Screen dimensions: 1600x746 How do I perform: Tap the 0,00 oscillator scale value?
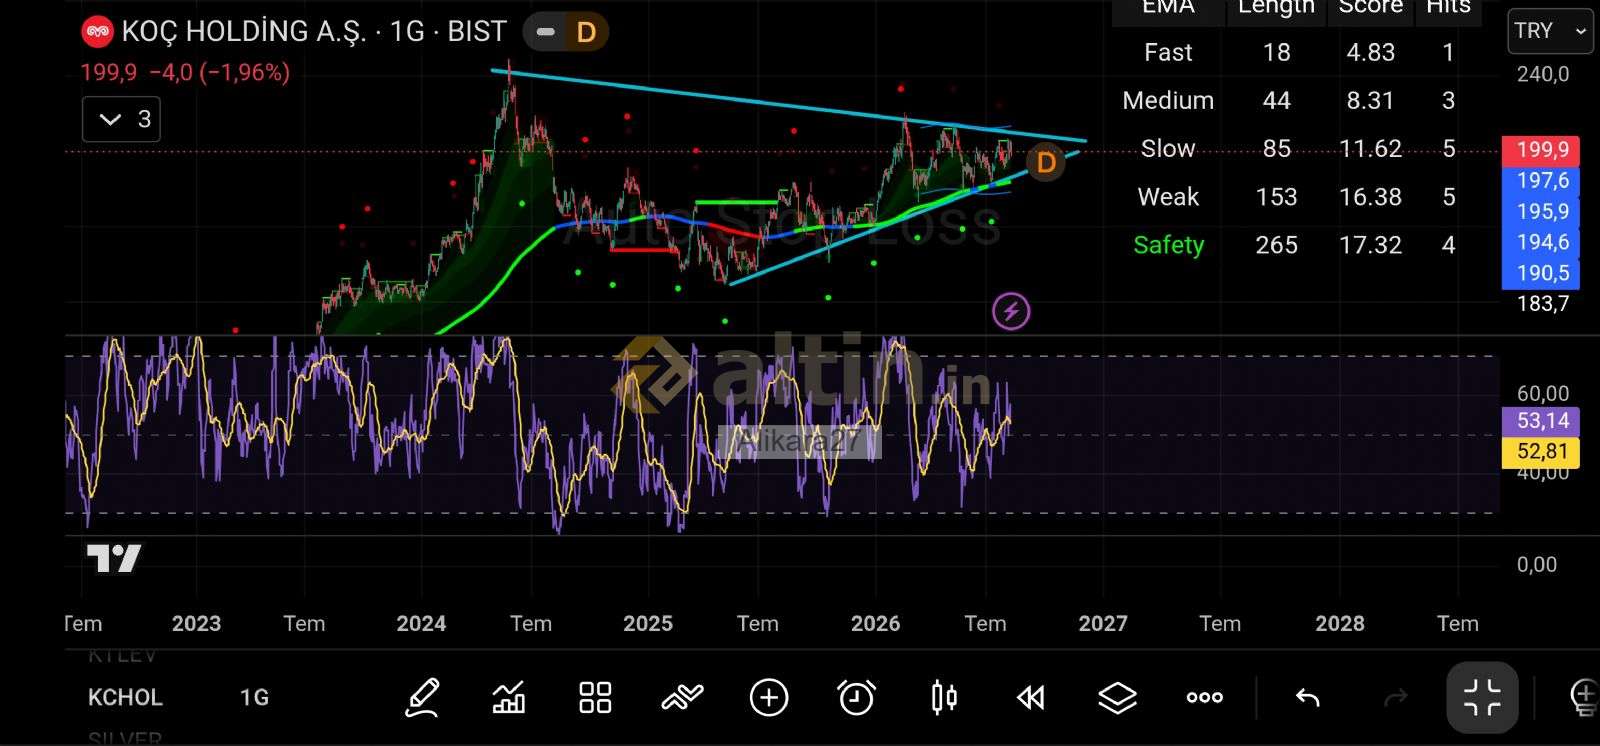point(1537,565)
